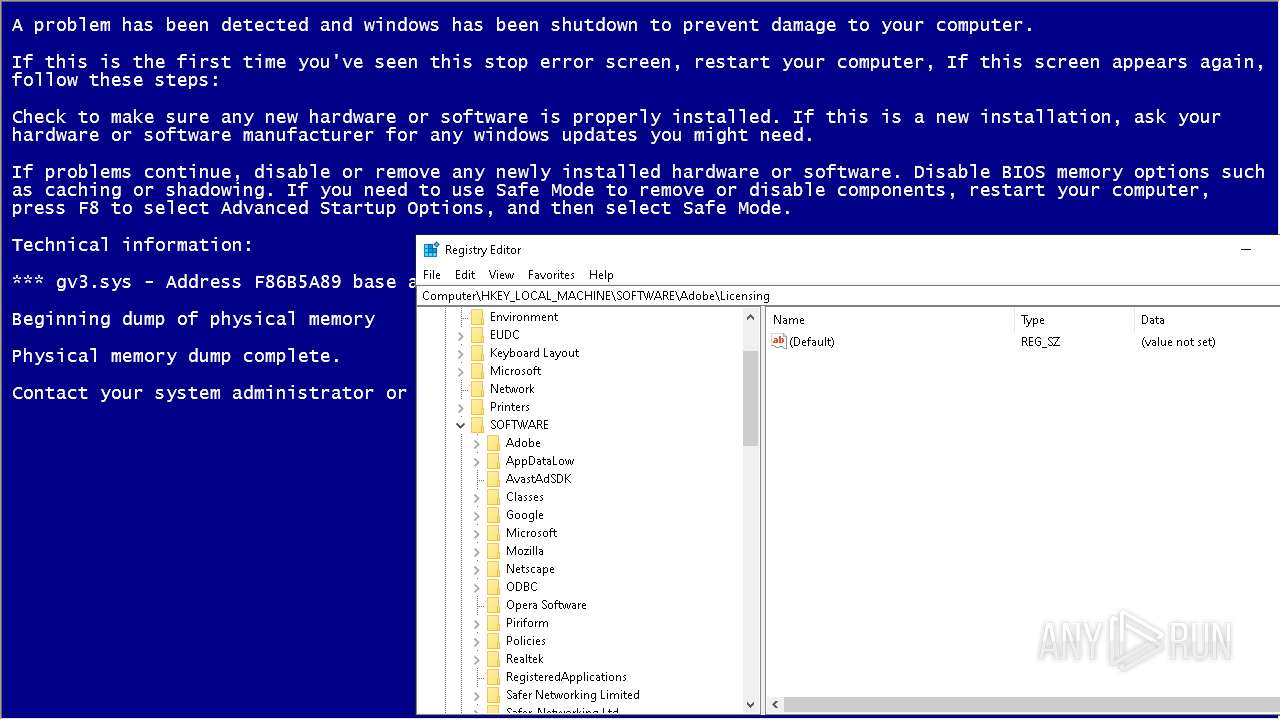Select the Netscape key label
This screenshot has height=720, width=1280.
click(x=530, y=569)
